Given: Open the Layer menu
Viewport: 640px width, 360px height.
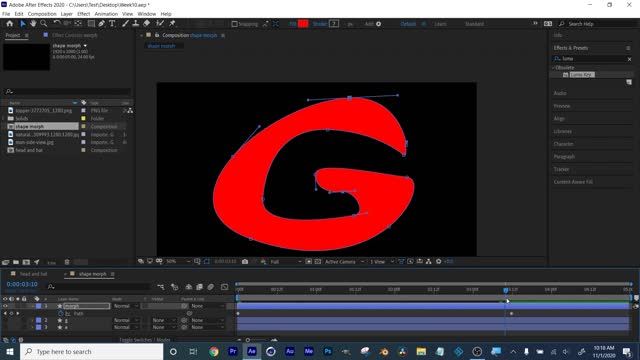Looking at the screenshot, I should point(67,14).
